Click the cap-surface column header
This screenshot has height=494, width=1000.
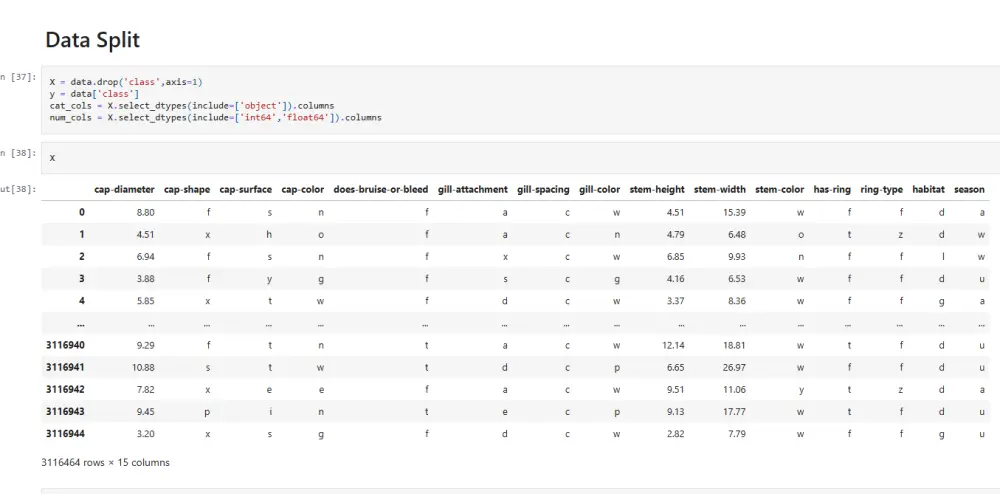pyautogui.click(x=246, y=189)
